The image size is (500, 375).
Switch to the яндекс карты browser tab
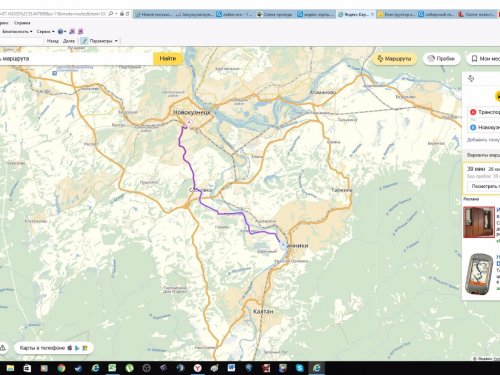[x=316, y=14]
